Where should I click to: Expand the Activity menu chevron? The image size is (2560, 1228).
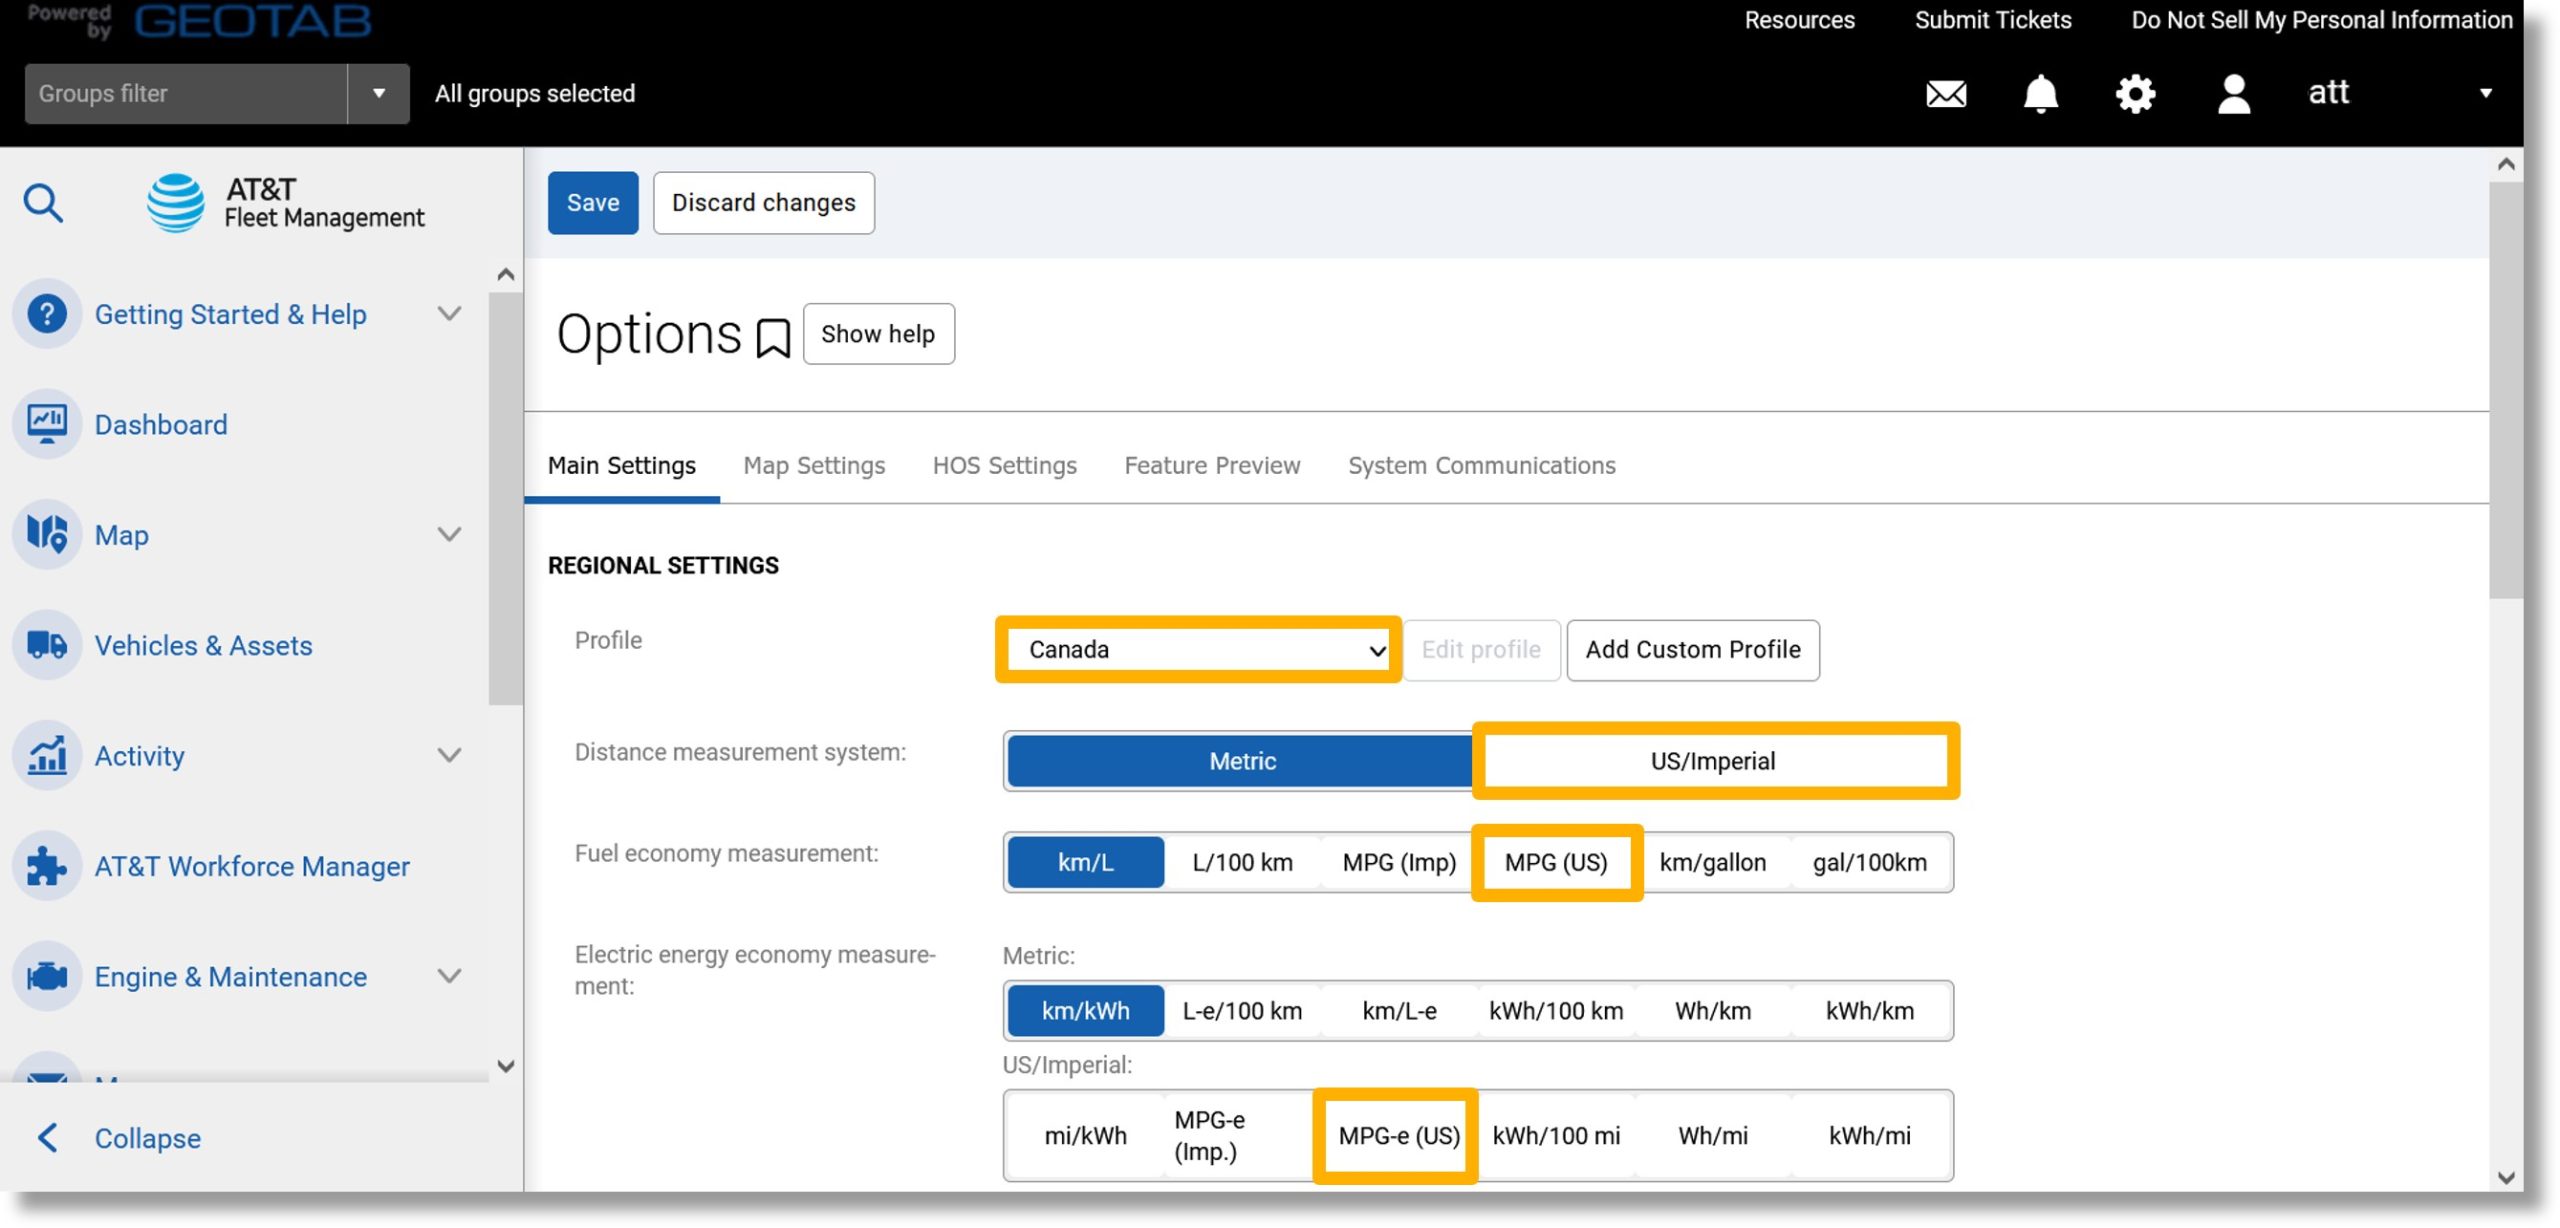coord(450,755)
